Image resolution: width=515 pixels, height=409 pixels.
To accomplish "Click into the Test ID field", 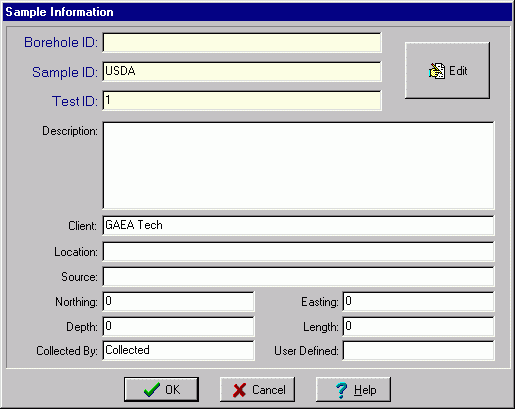I will (x=242, y=101).
